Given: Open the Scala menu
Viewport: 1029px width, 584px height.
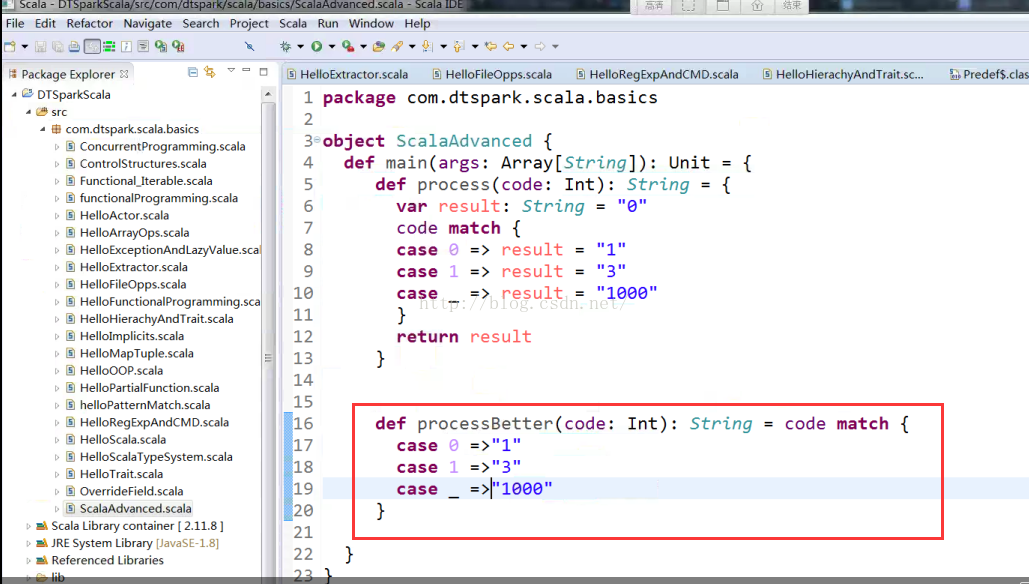Looking at the screenshot, I should coord(293,24).
